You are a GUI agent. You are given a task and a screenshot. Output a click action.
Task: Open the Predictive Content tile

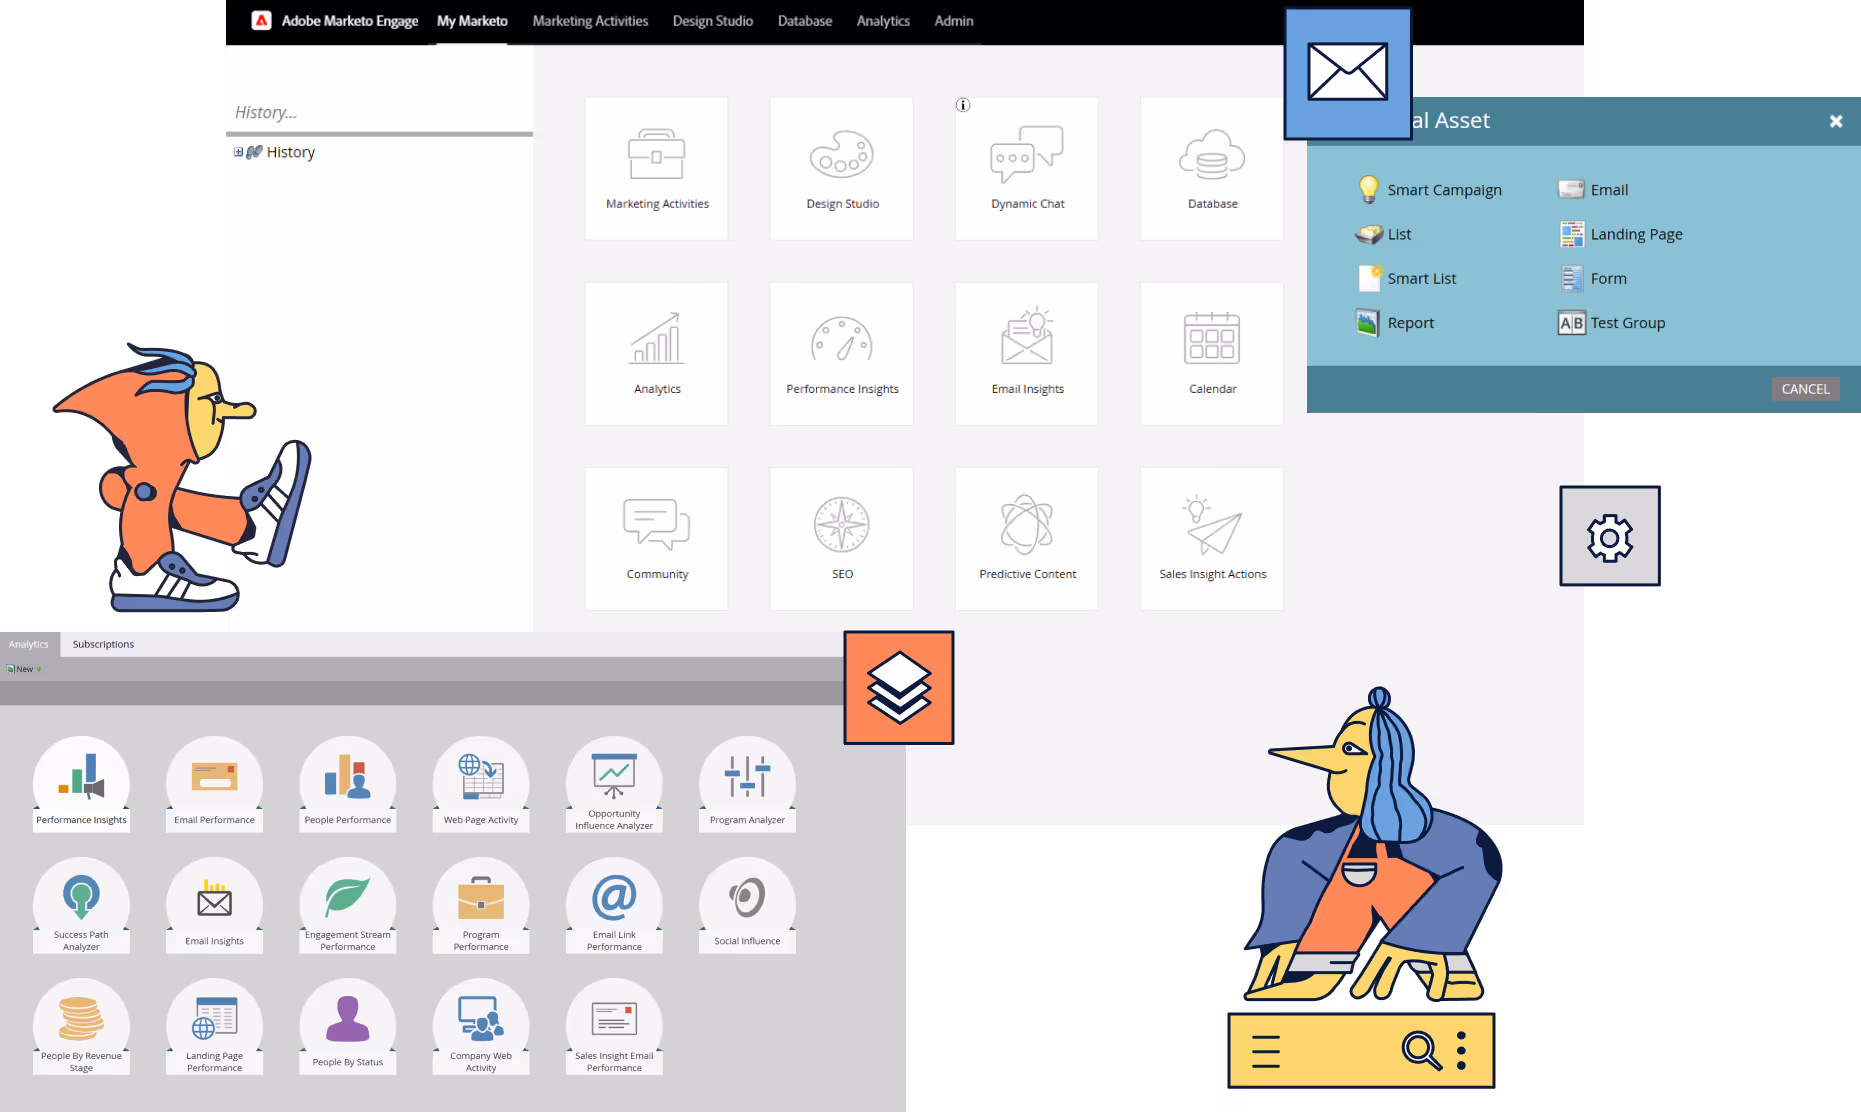(x=1026, y=538)
